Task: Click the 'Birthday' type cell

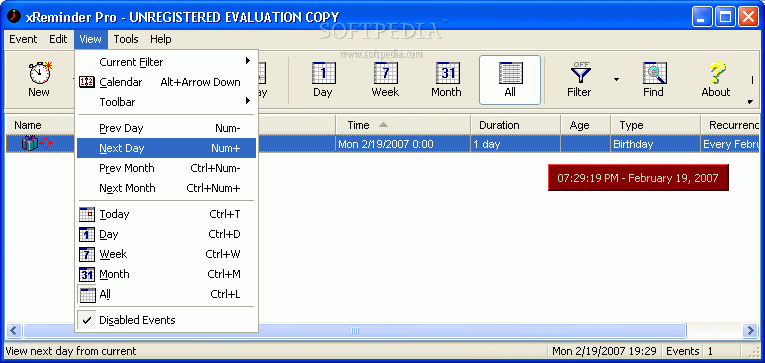Action: [656, 144]
